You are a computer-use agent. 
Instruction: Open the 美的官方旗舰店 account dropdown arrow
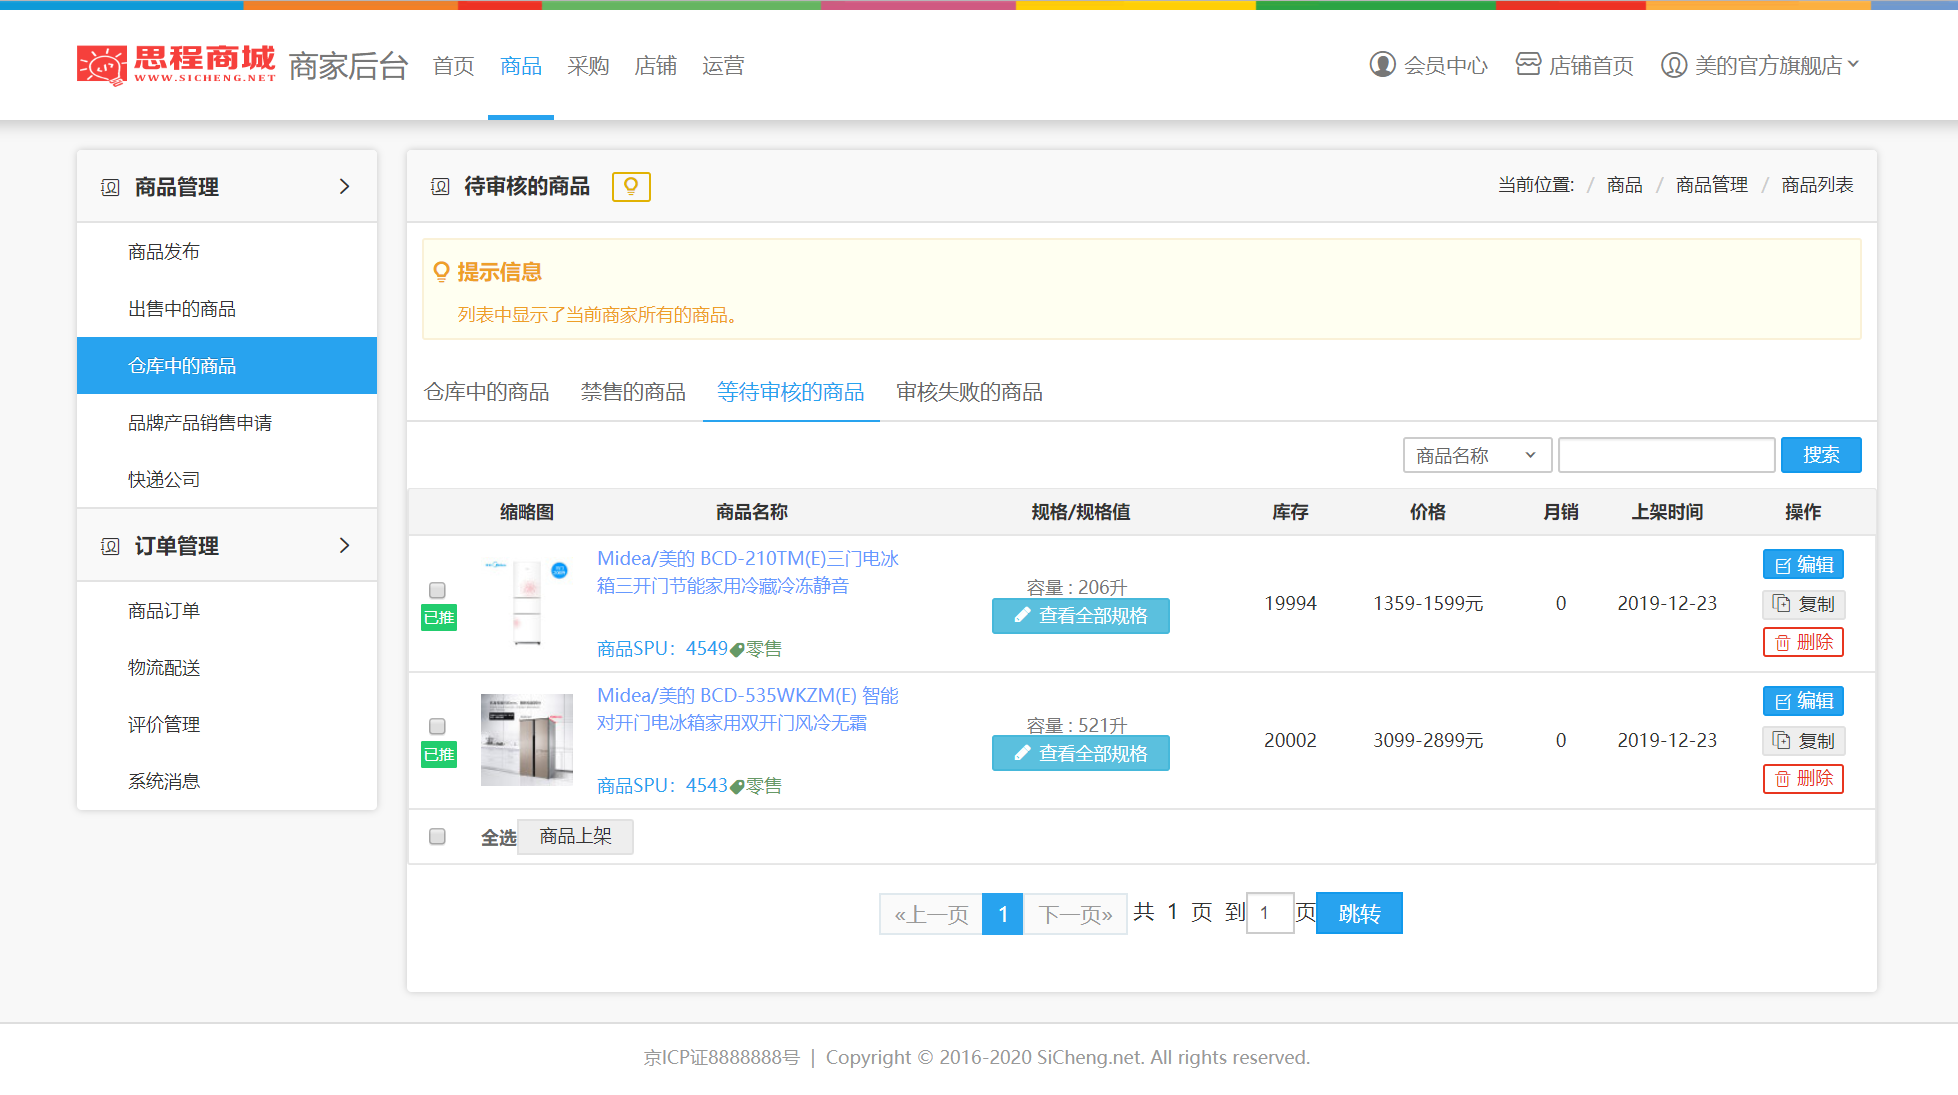[1853, 64]
